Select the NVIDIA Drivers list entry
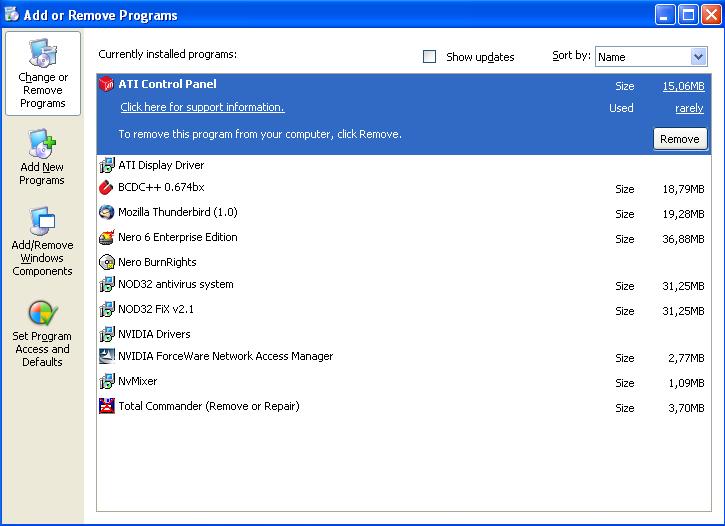725x526 pixels. (x=154, y=334)
